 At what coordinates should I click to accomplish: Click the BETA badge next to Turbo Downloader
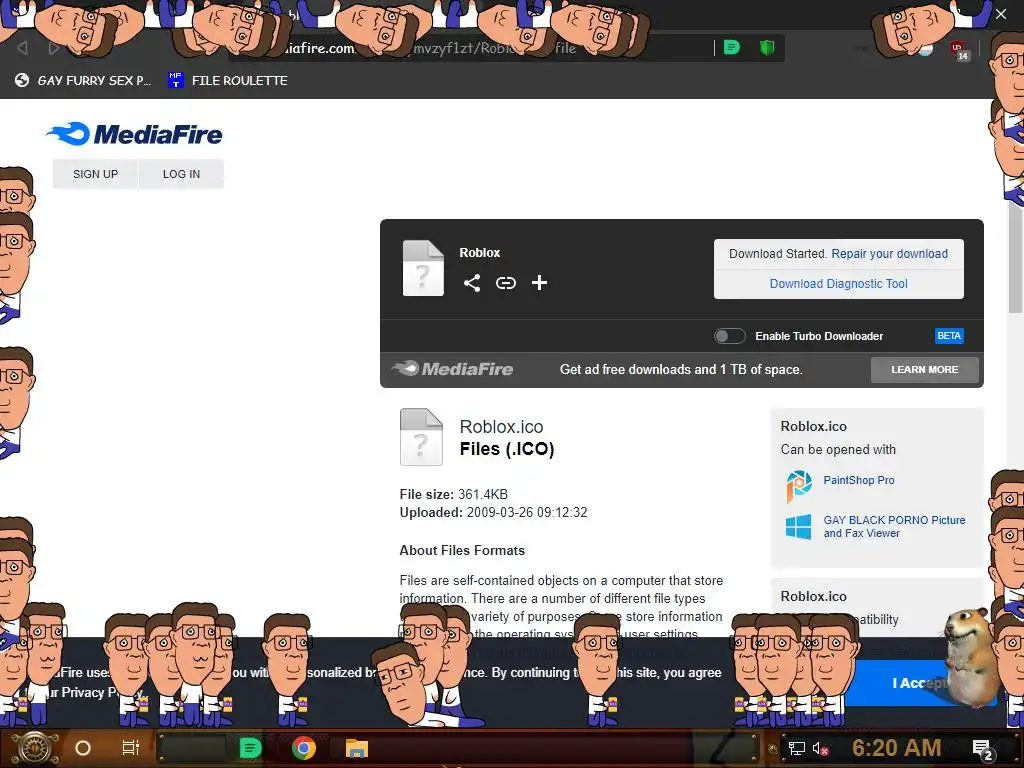[x=949, y=336]
